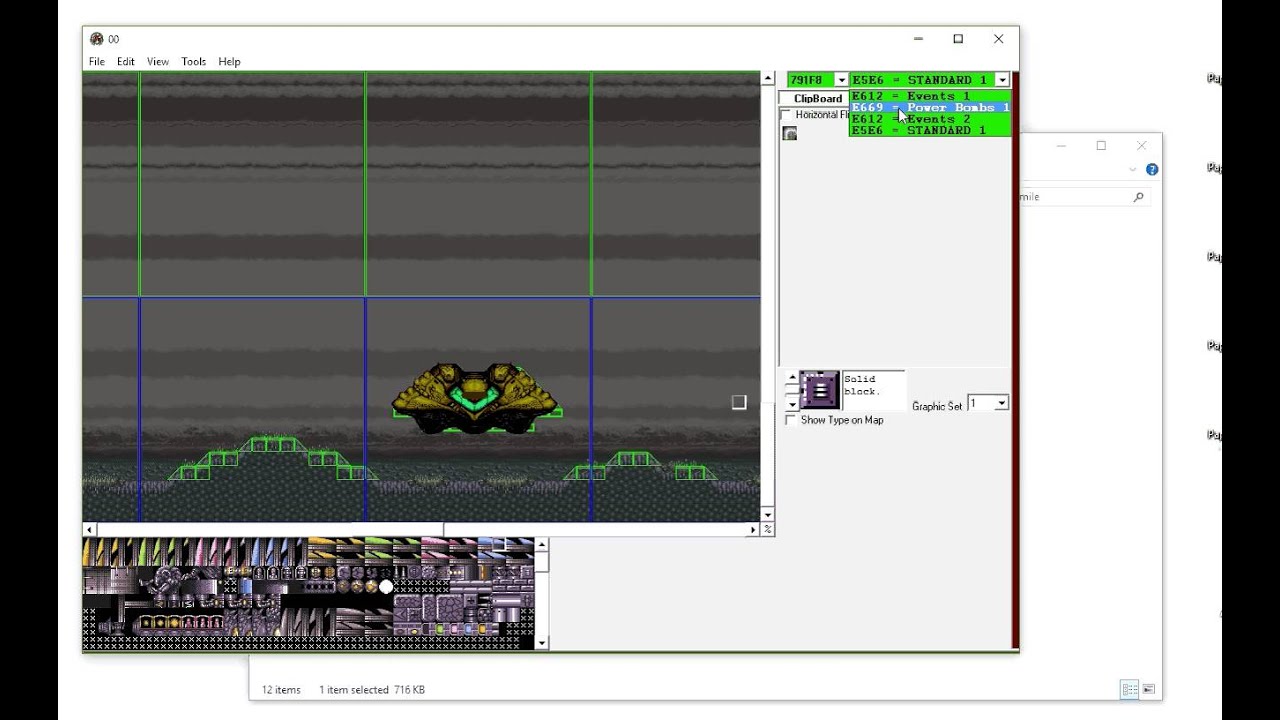This screenshot has width=1280, height=720.
Task: Pick 'E5E6 = STANDARD 1' list entry
Action: coord(930,130)
